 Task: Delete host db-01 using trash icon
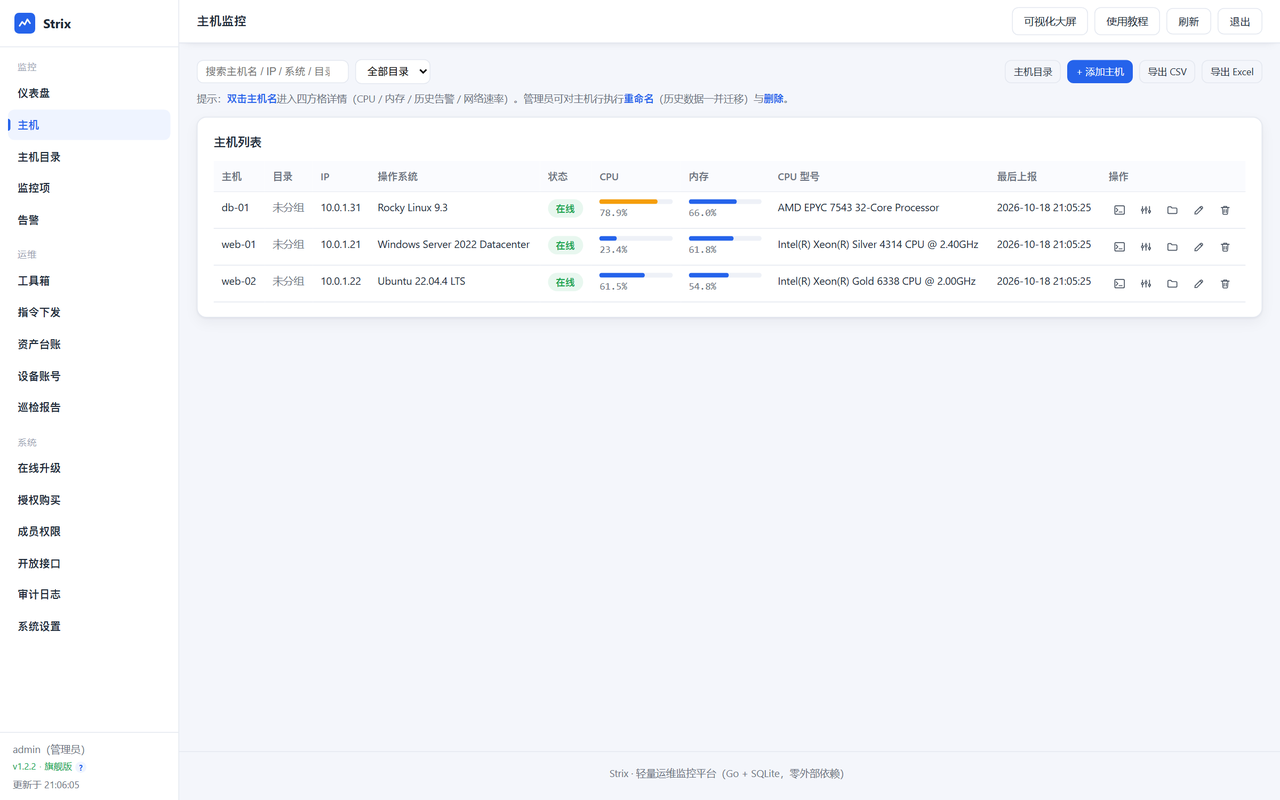1225,210
